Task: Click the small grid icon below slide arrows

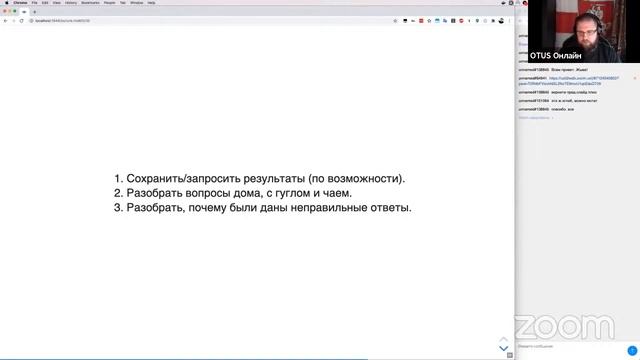Action: click(510, 356)
